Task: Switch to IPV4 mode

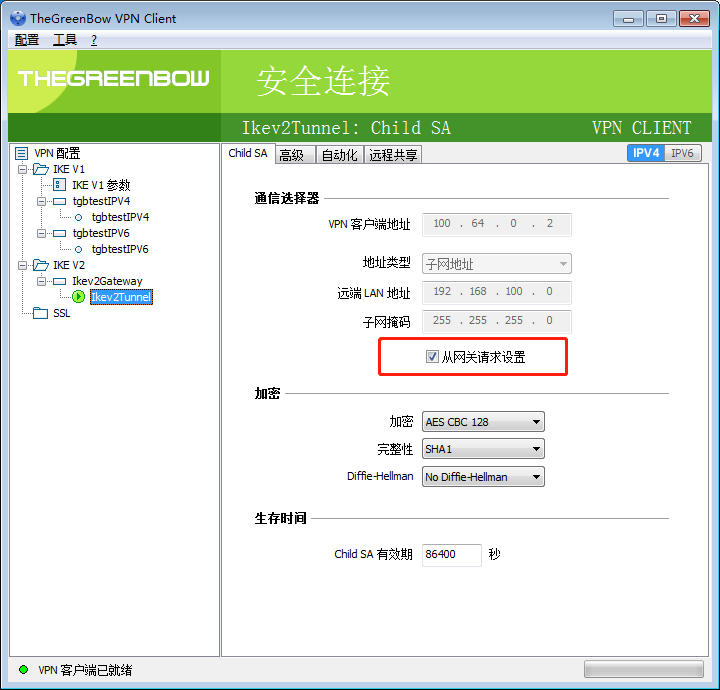Action: [646, 153]
